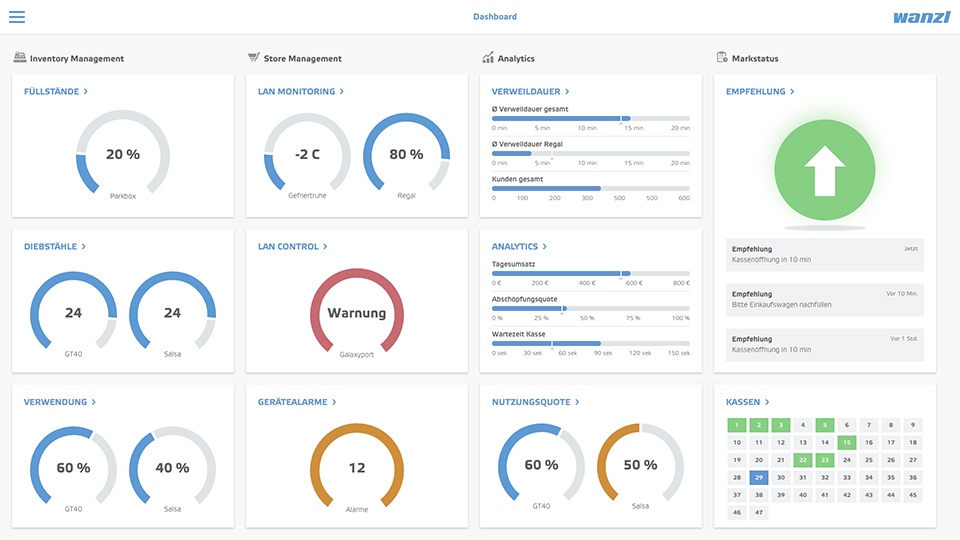Select Kasse 9 tile
This screenshot has height=540, width=960.
click(x=913, y=425)
